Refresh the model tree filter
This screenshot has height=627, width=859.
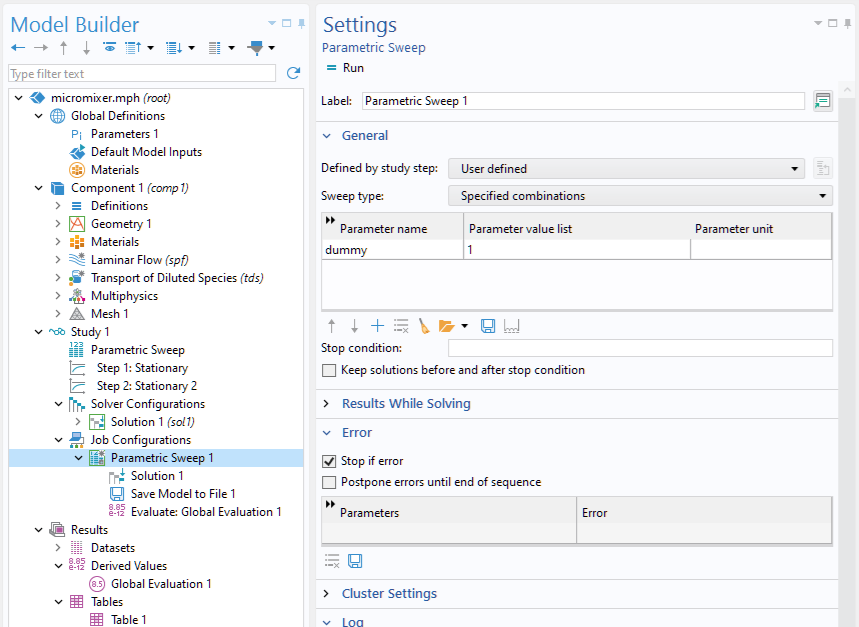click(x=293, y=73)
